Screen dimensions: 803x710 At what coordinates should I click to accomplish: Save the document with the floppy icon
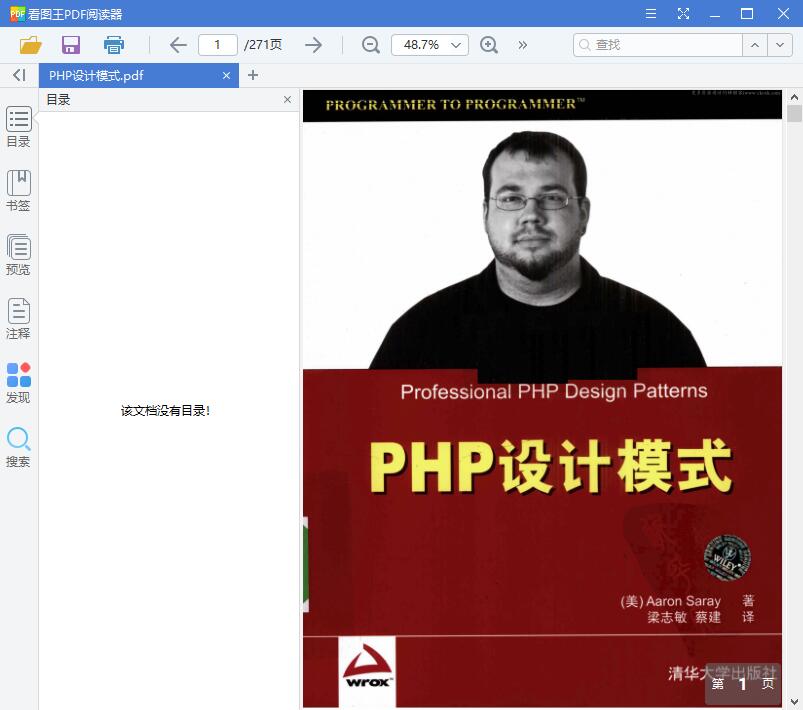point(71,45)
